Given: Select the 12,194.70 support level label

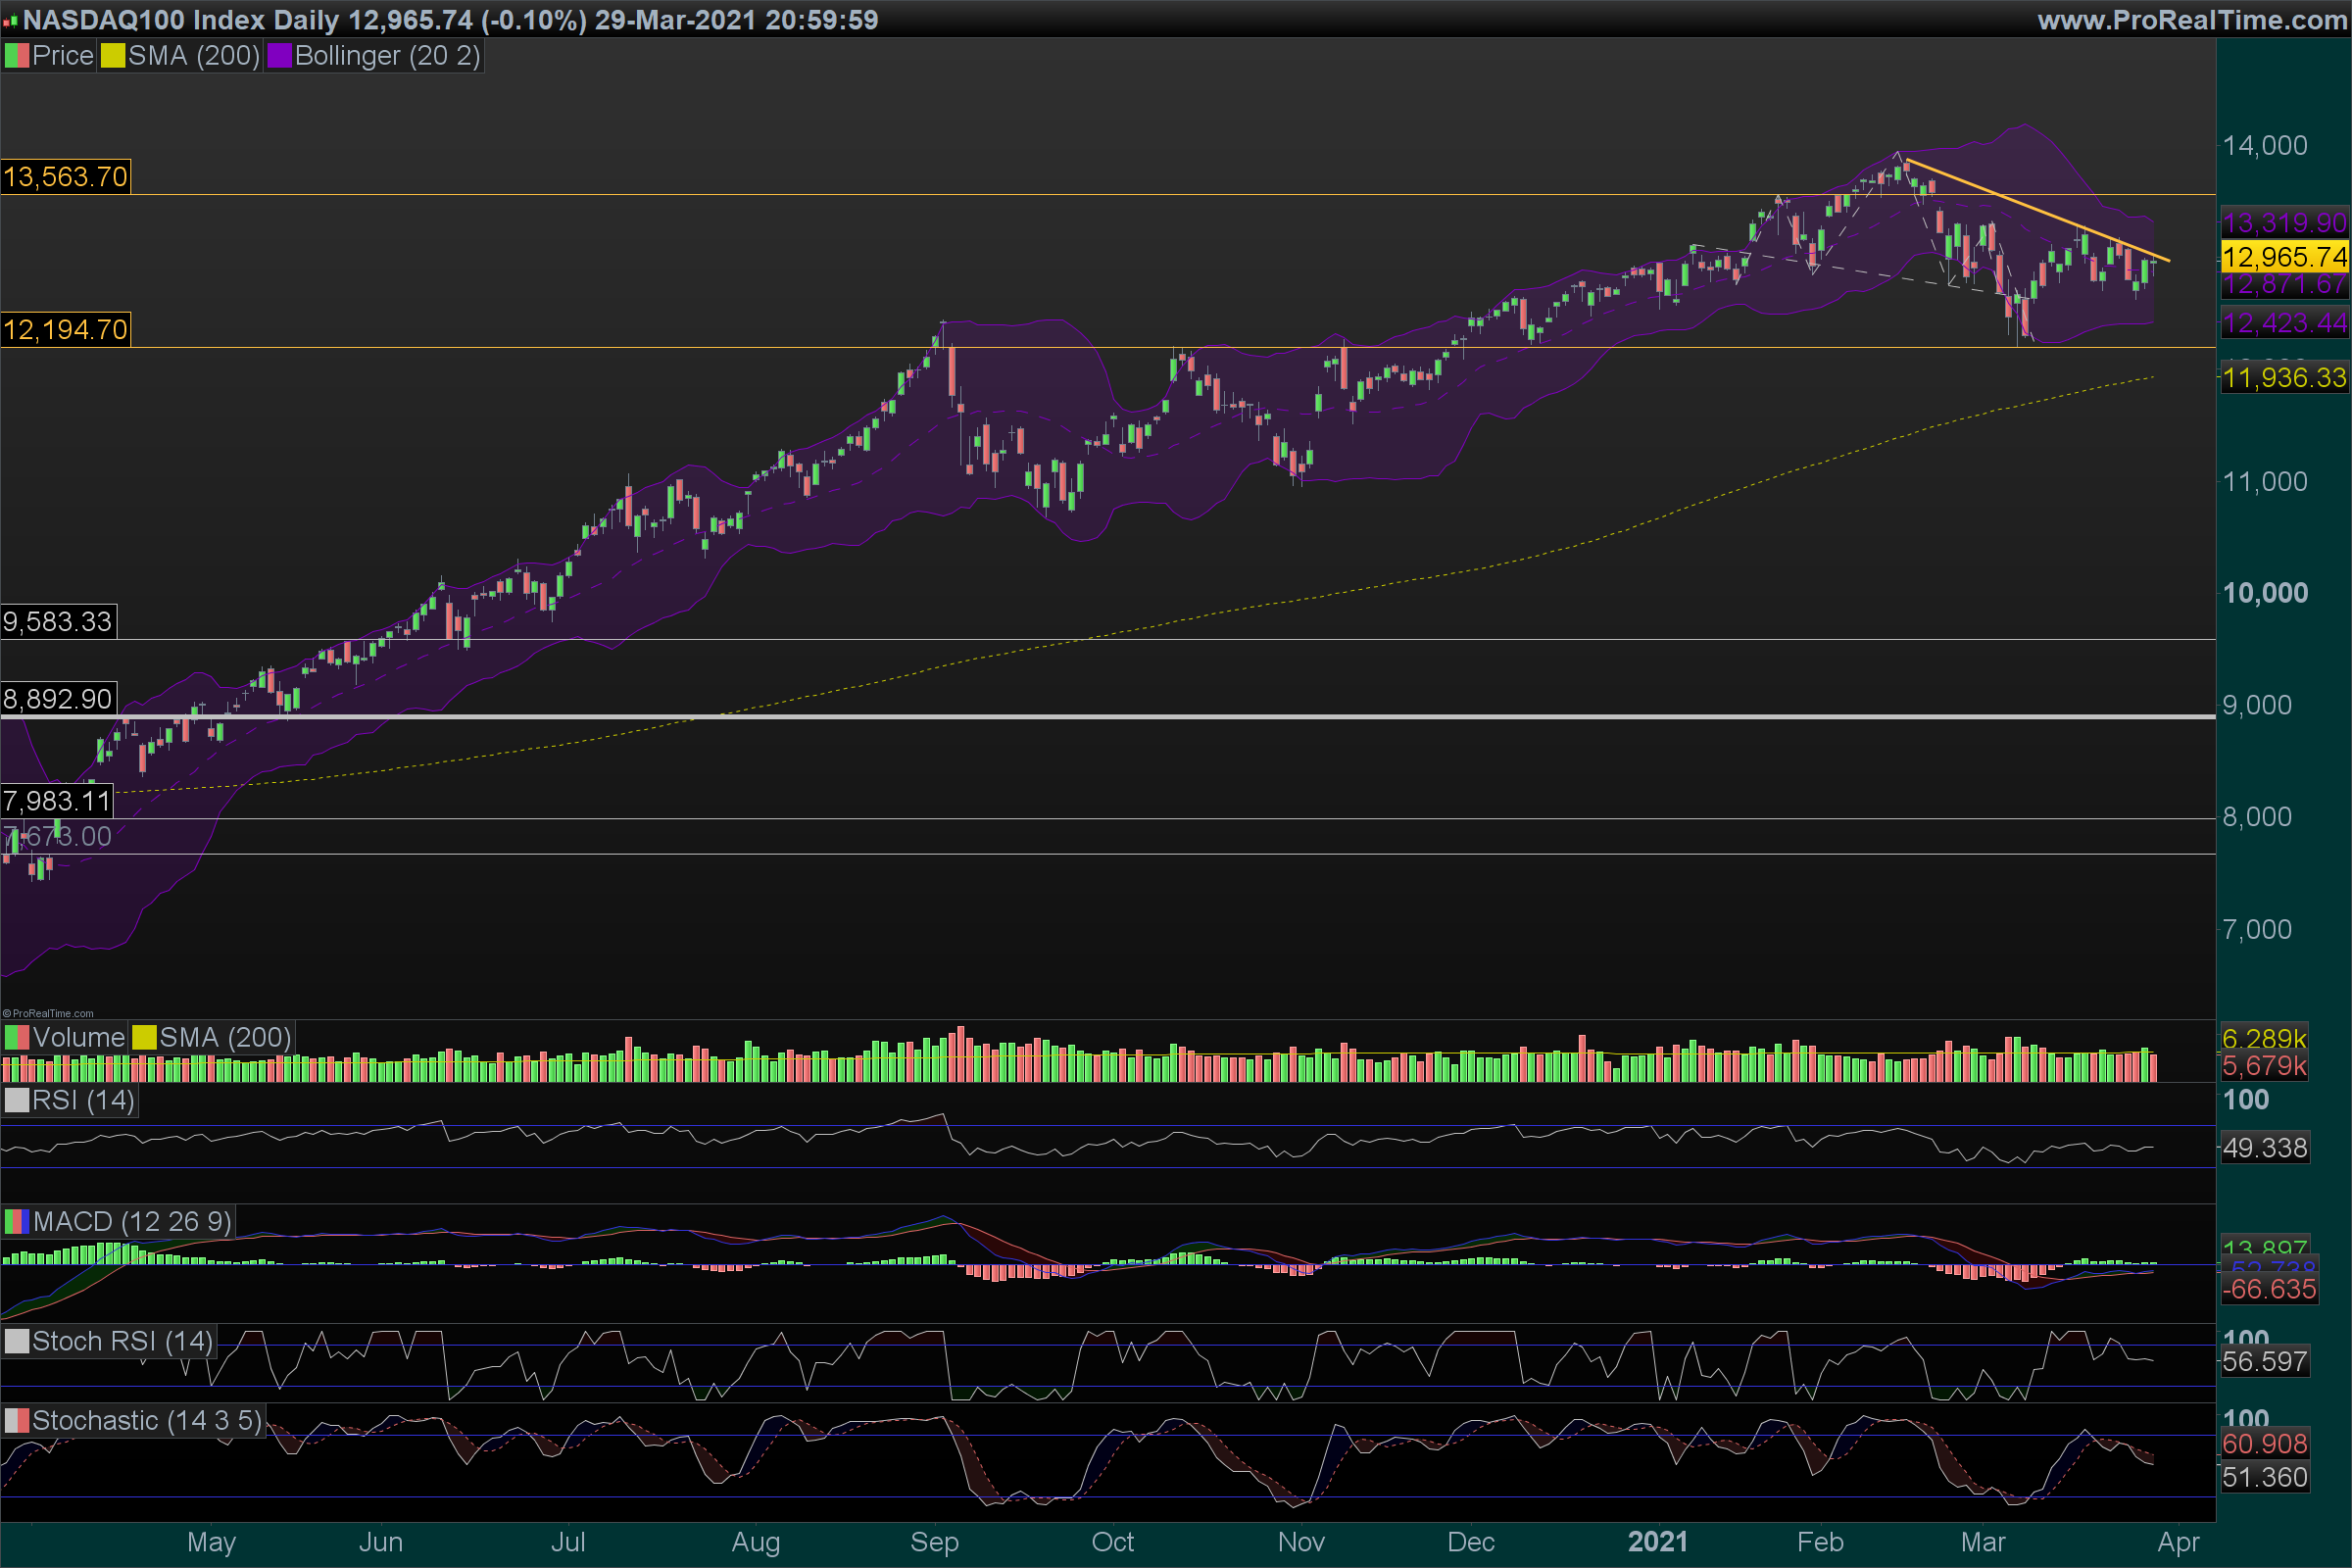Looking at the screenshot, I should pos(65,330).
